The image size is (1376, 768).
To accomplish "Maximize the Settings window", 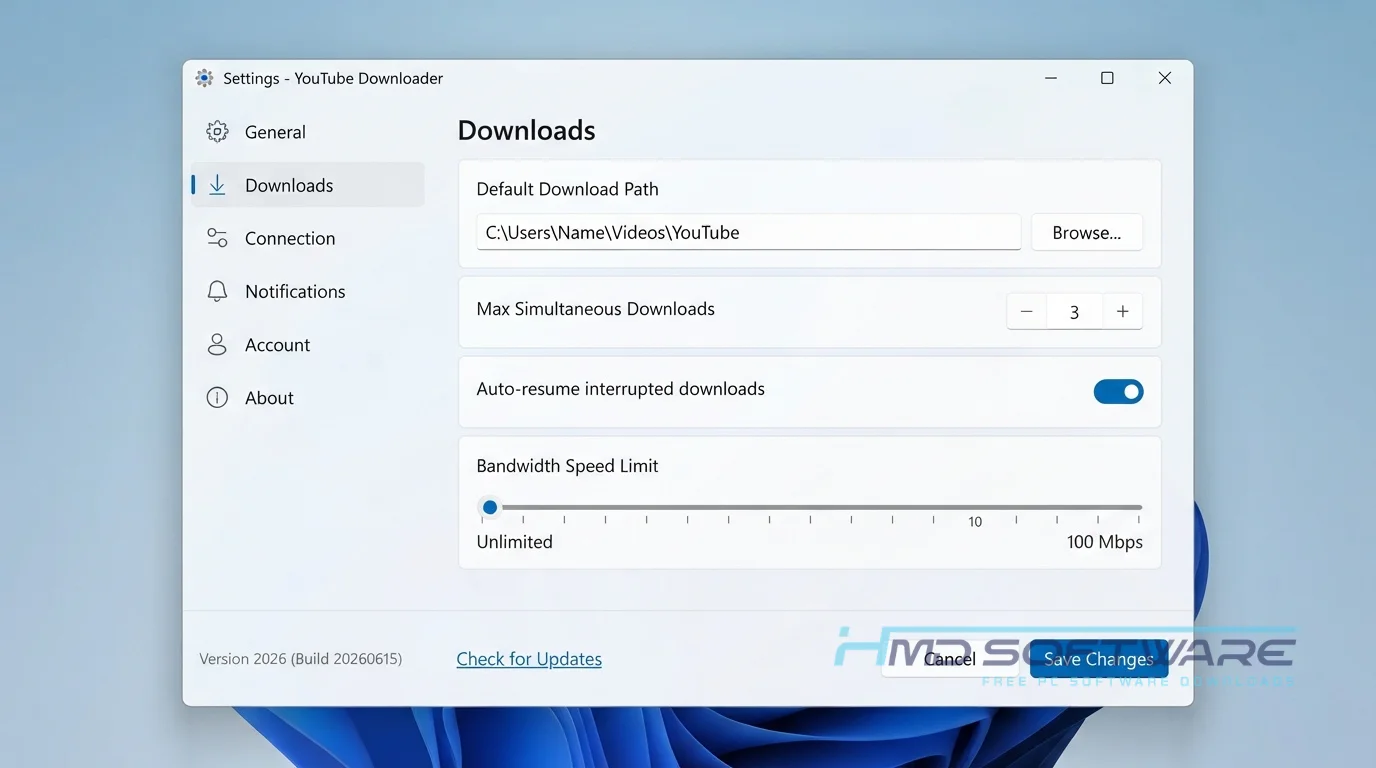I will point(1107,78).
